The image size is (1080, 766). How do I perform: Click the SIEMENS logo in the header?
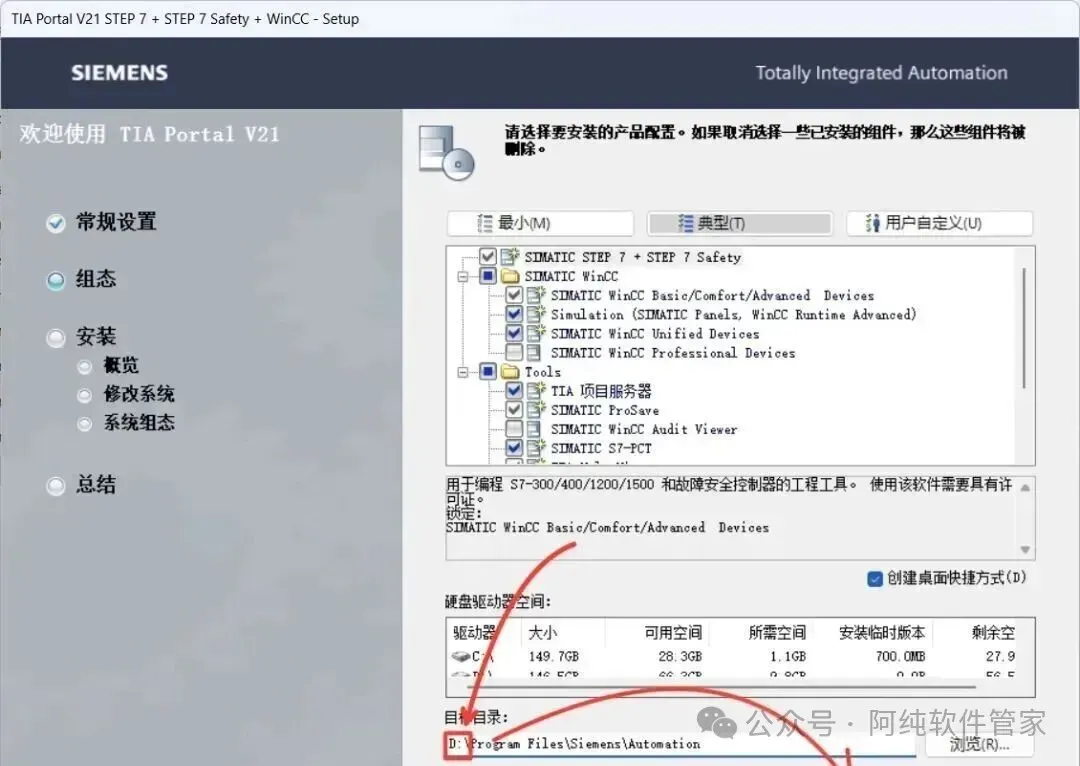(120, 73)
